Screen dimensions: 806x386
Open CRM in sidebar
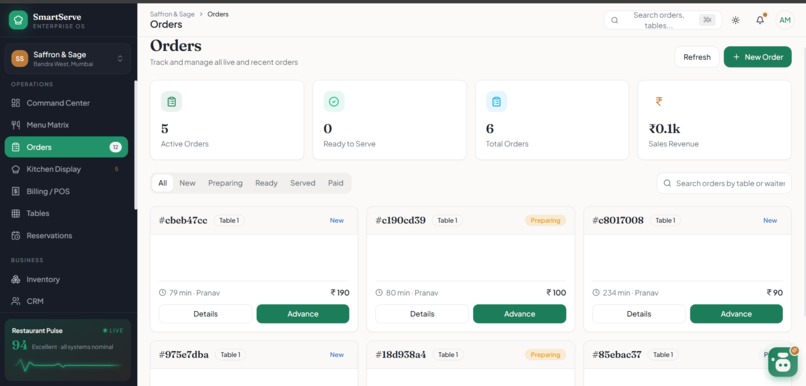click(x=66, y=301)
